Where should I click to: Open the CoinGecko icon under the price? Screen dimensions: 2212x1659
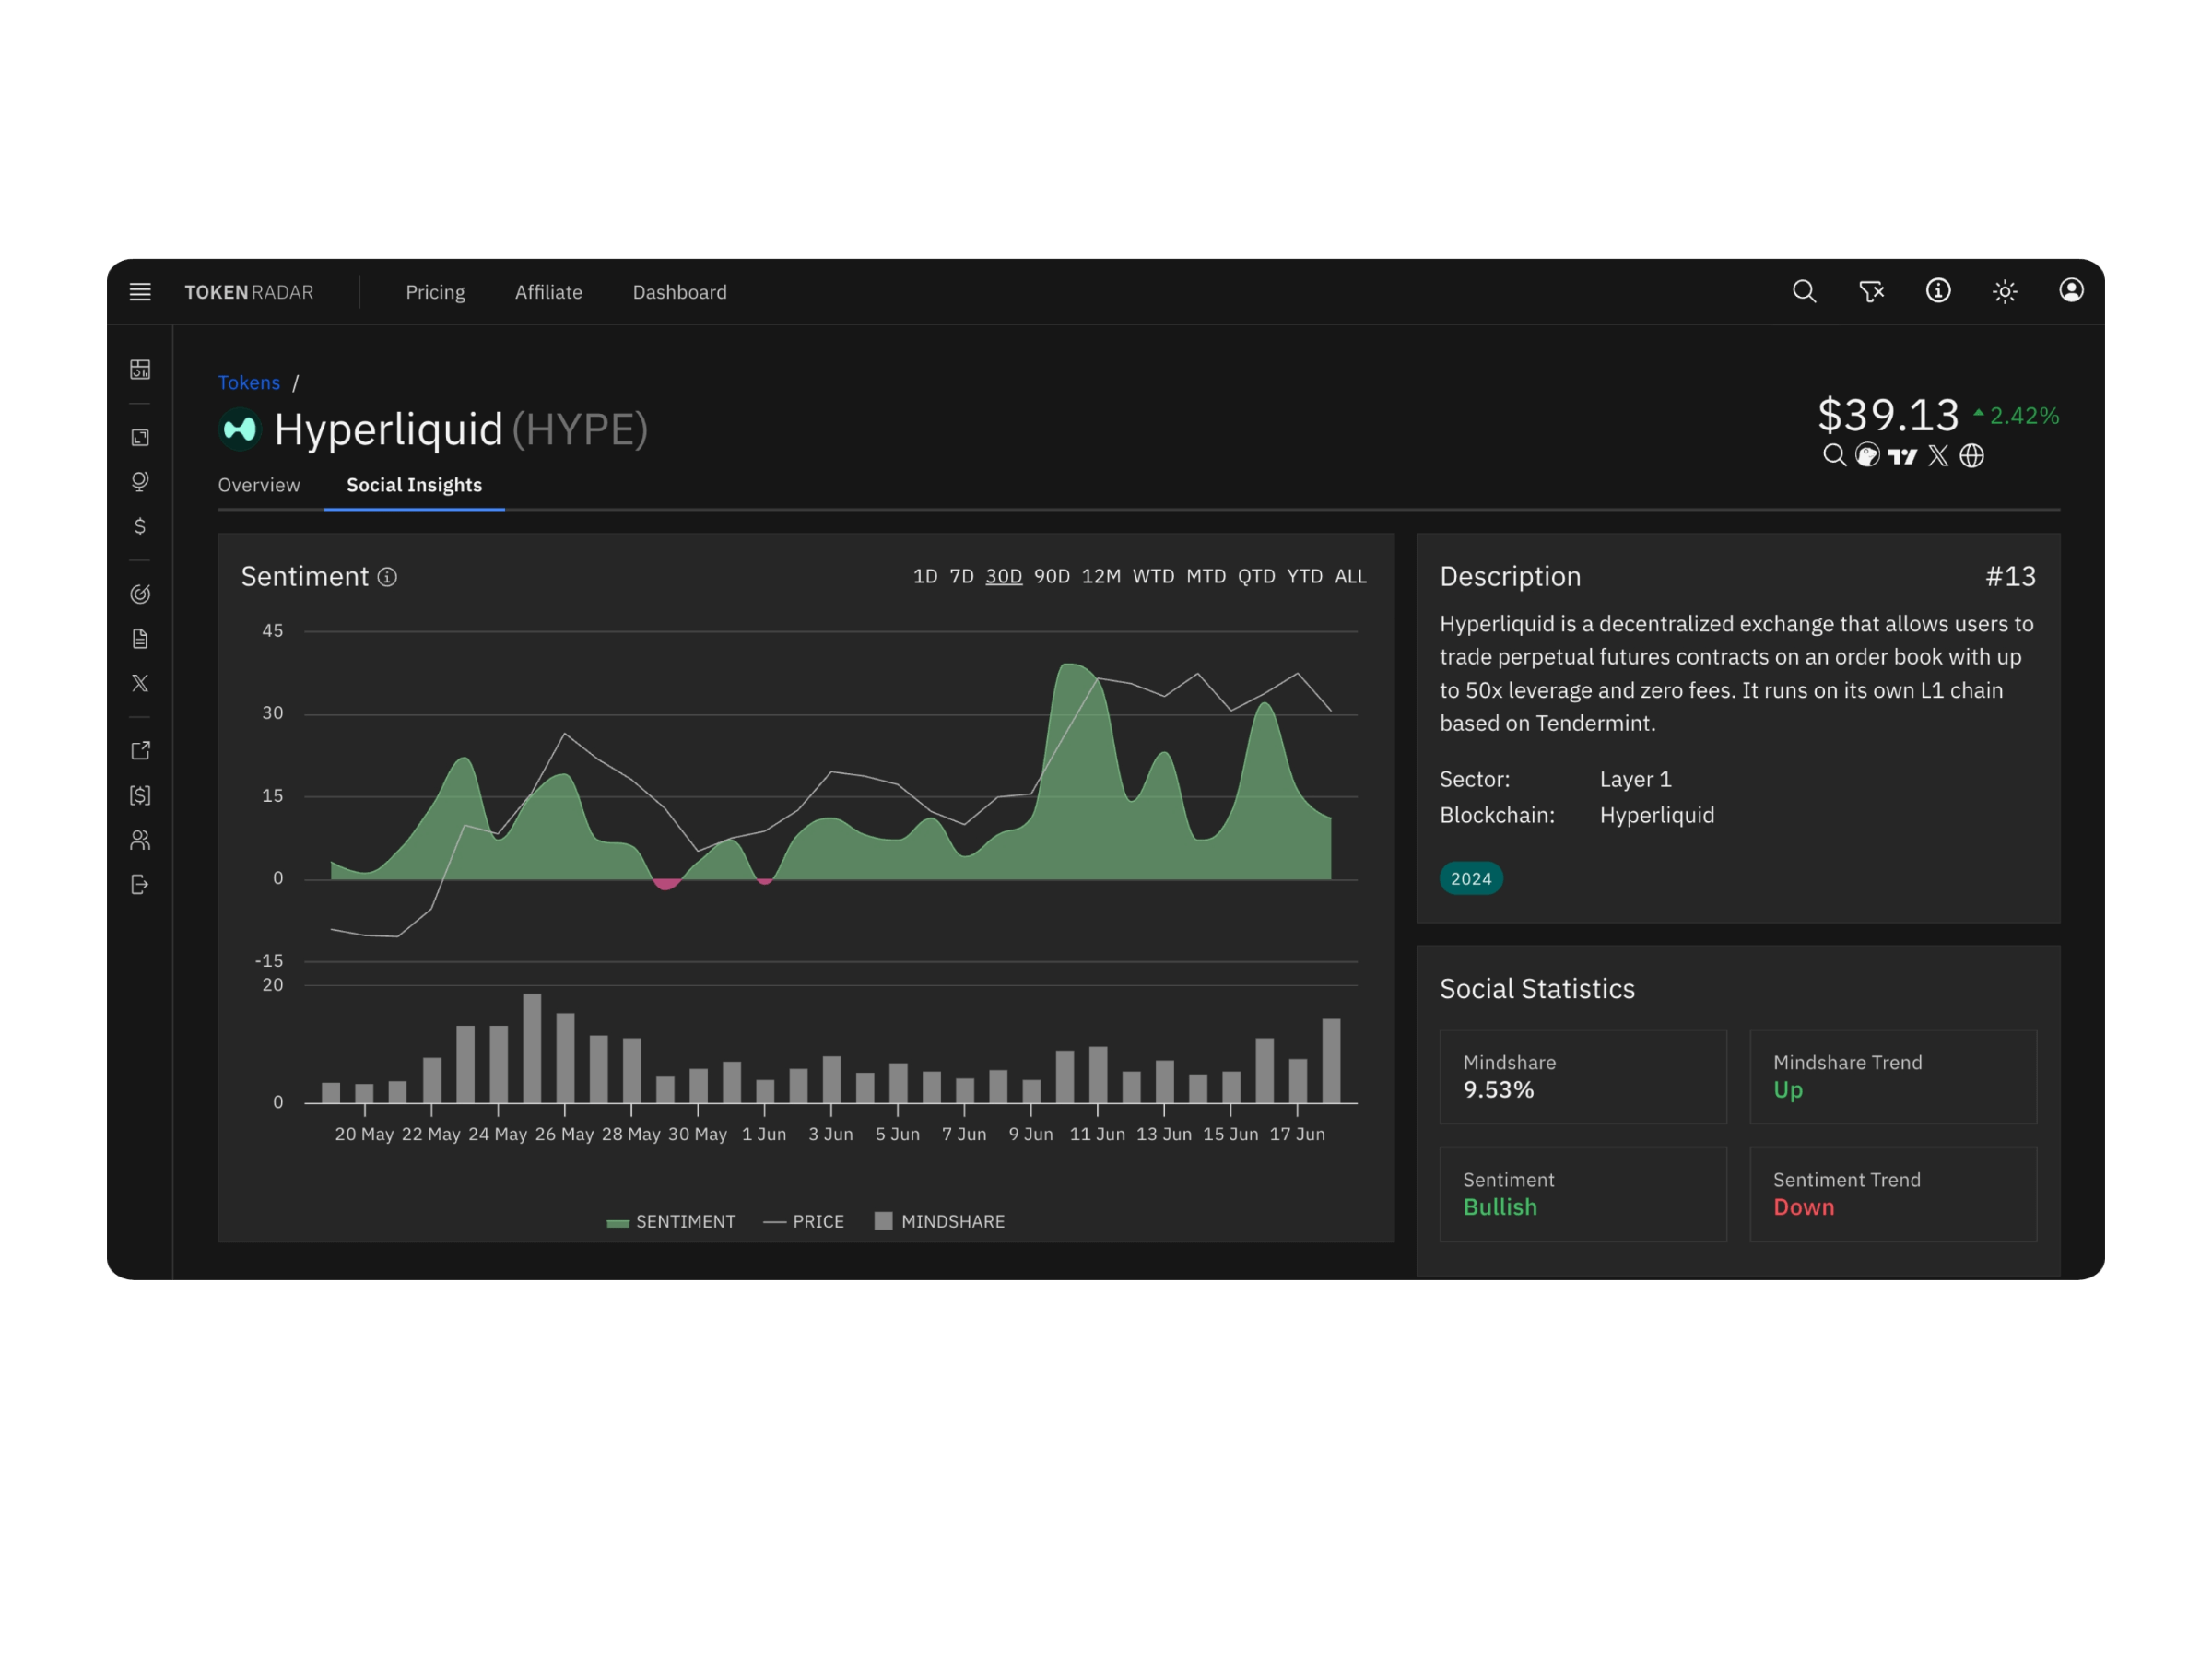[1868, 456]
